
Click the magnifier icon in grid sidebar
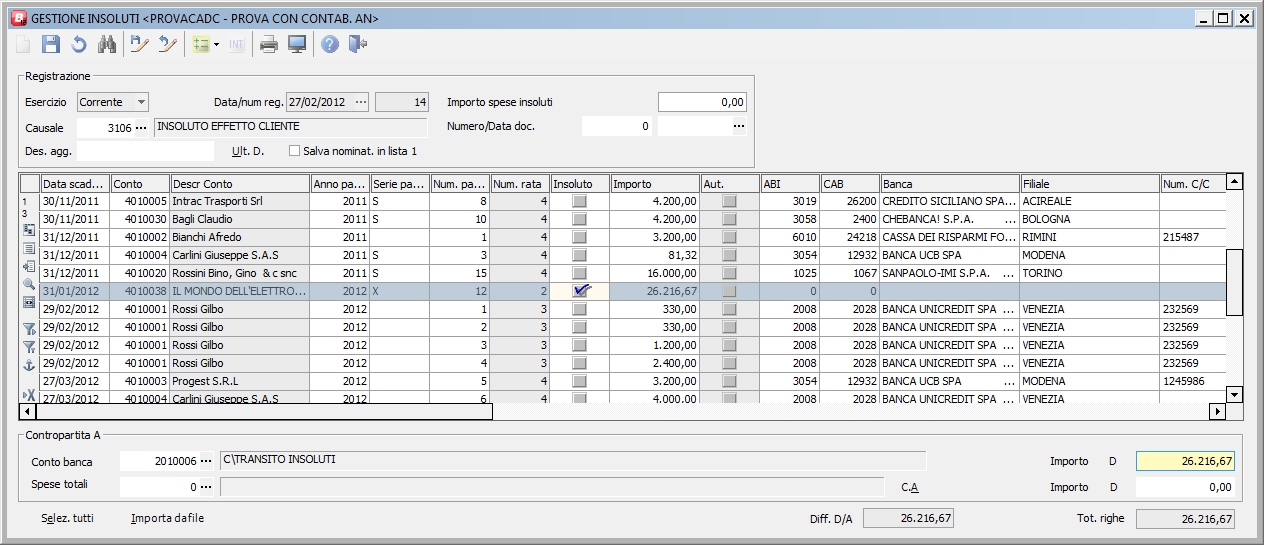click(x=29, y=284)
